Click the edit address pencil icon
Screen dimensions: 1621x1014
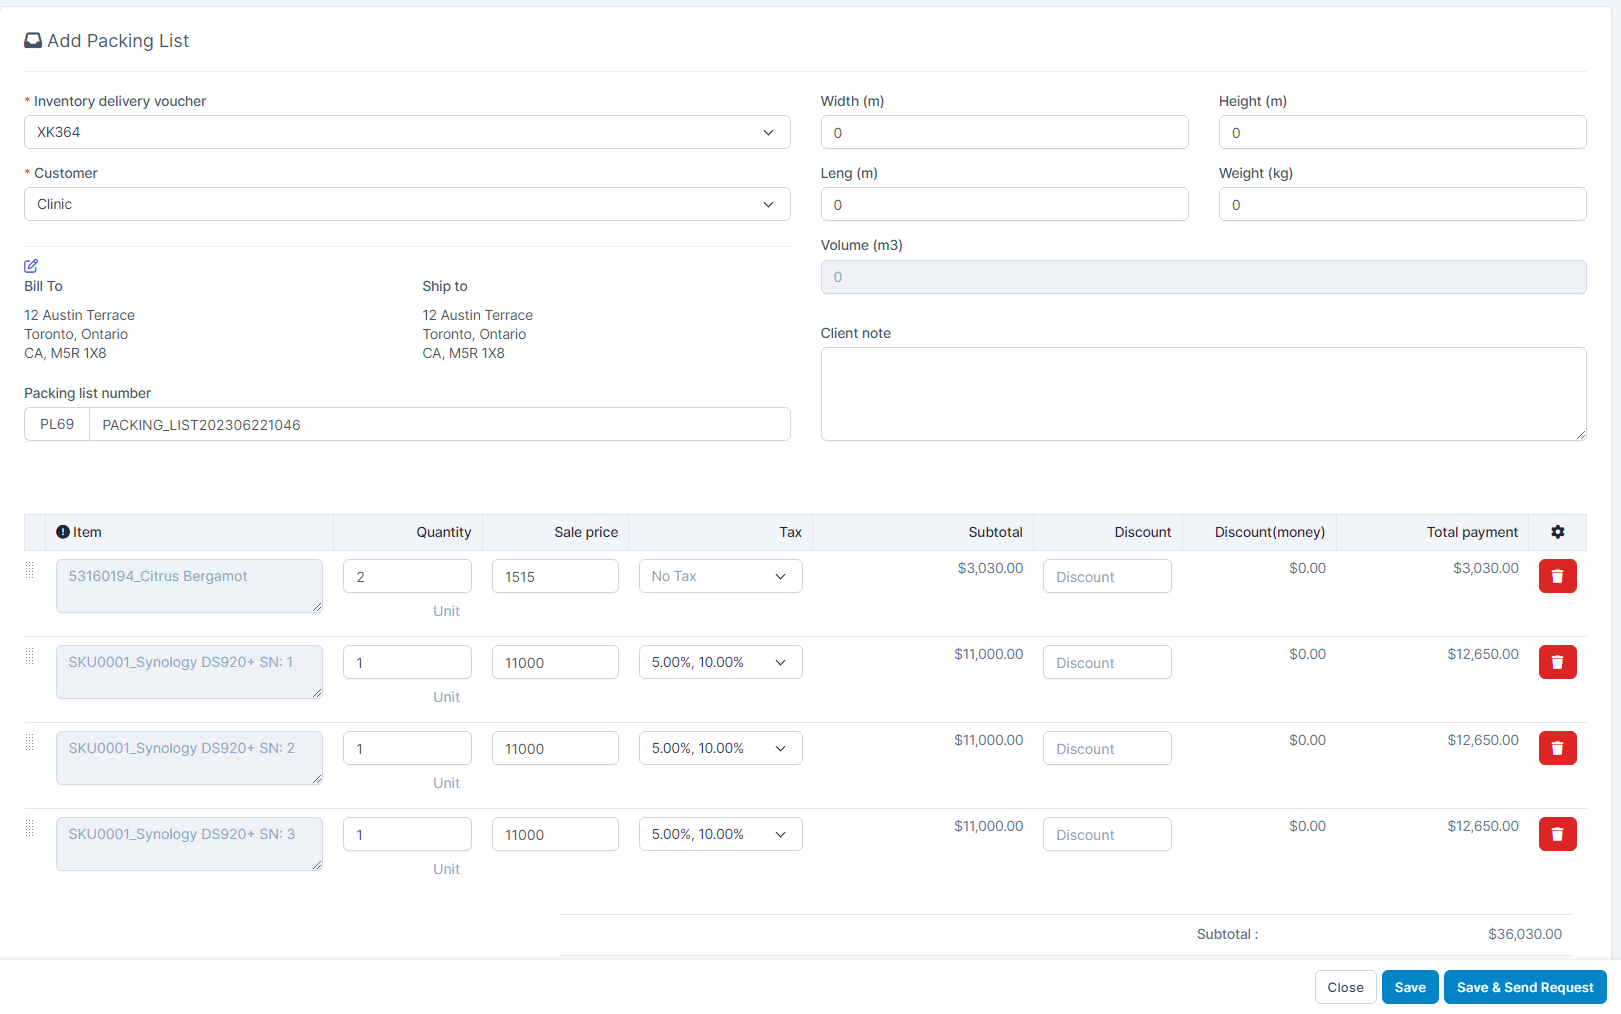coord(31,266)
